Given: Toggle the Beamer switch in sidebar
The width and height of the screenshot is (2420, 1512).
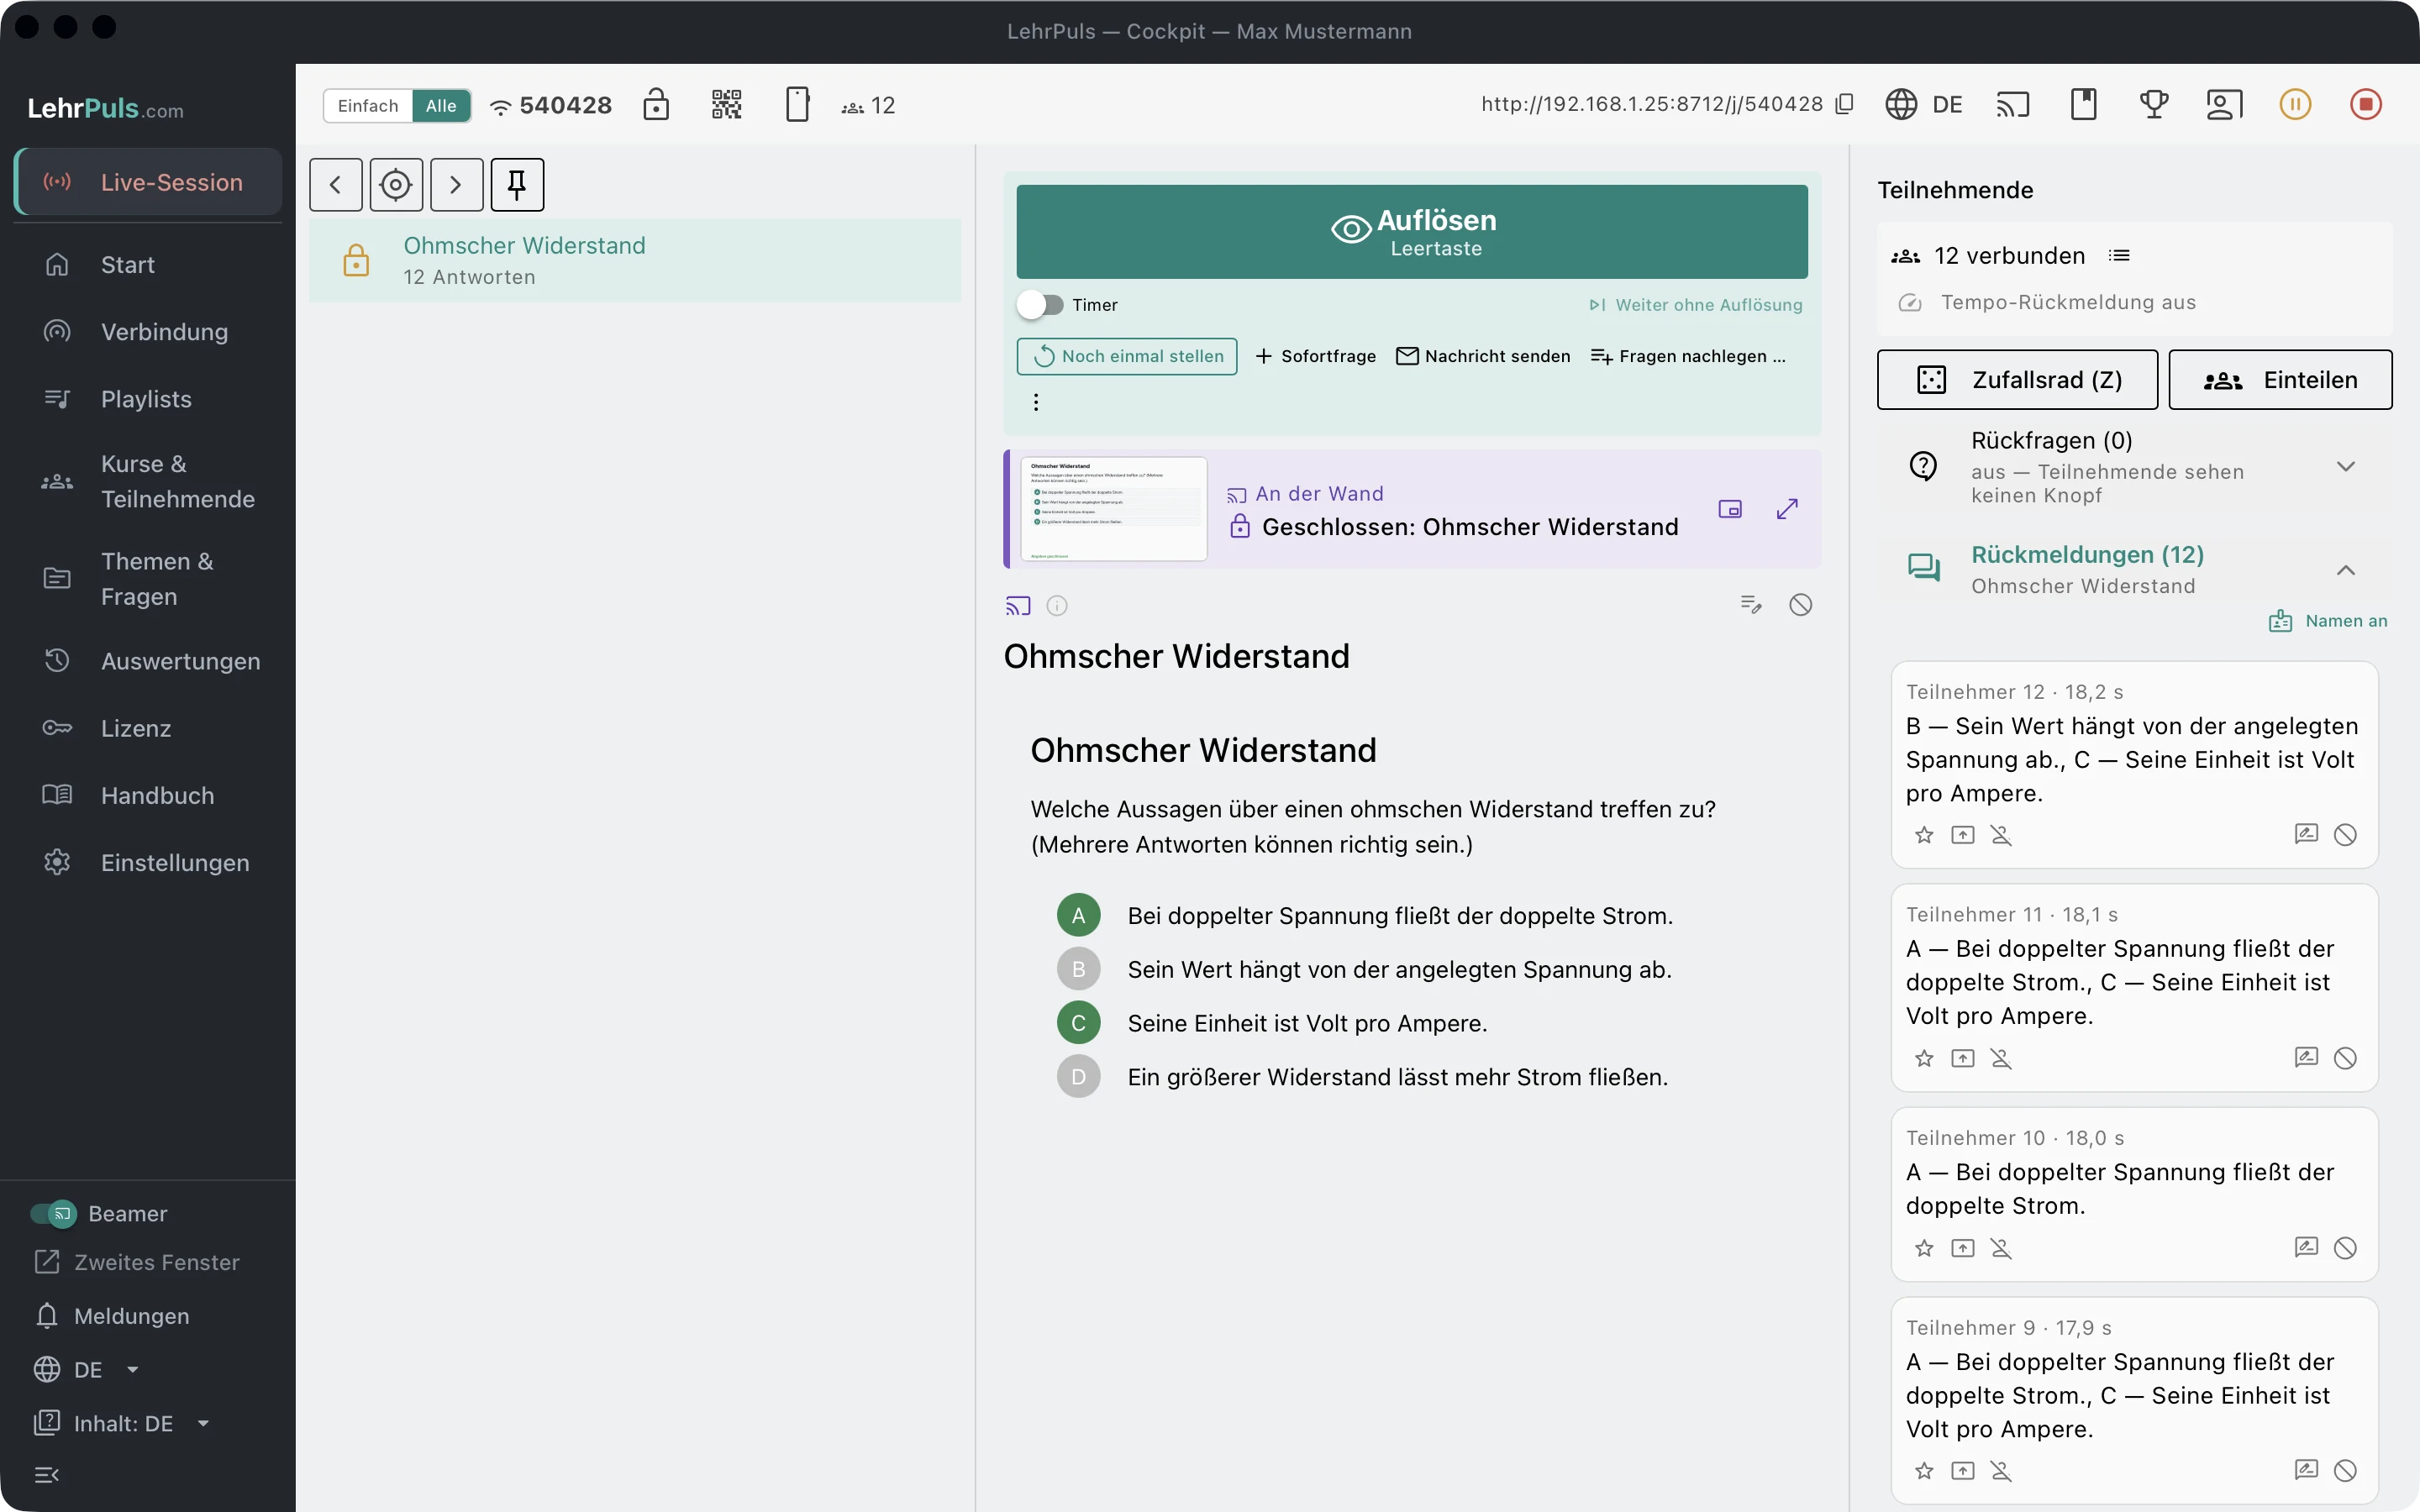Looking at the screenshot, I should click(53, 1214).
